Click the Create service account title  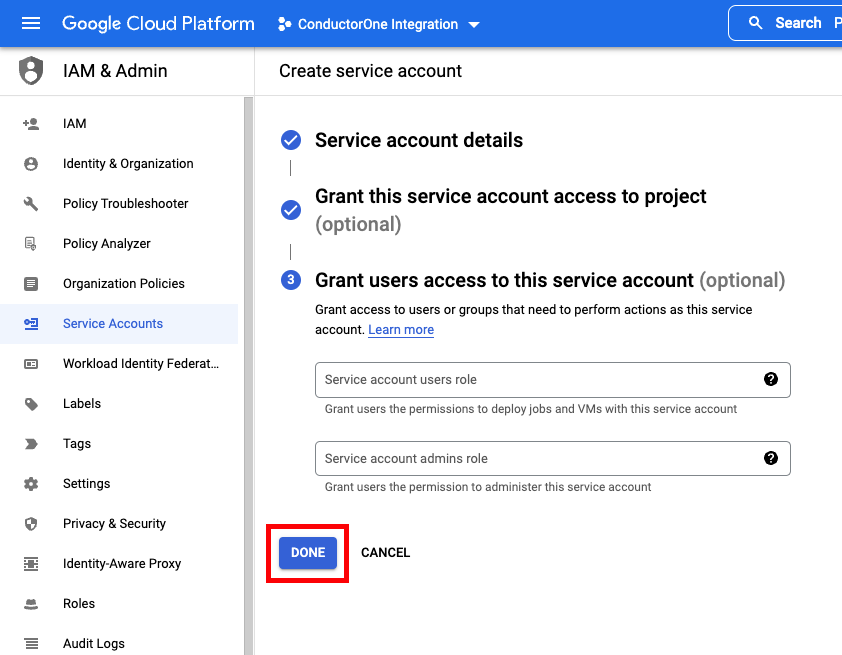click(x=370, y=71)
